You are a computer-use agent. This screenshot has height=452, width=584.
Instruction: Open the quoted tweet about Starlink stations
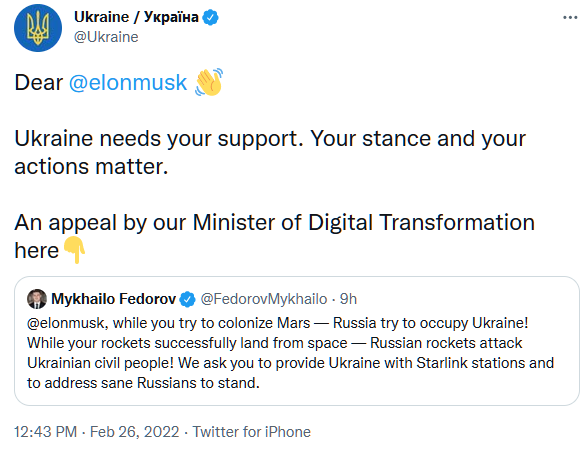tap(296, 341)
